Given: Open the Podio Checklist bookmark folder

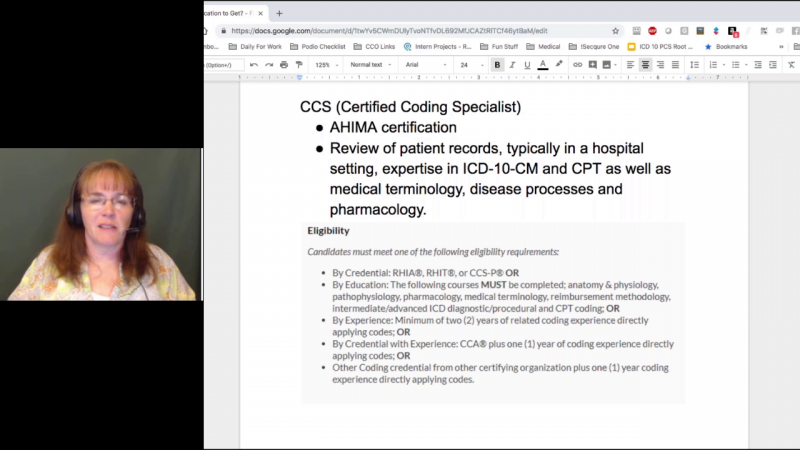Looking at the screenshot, I should pos(318,46).
